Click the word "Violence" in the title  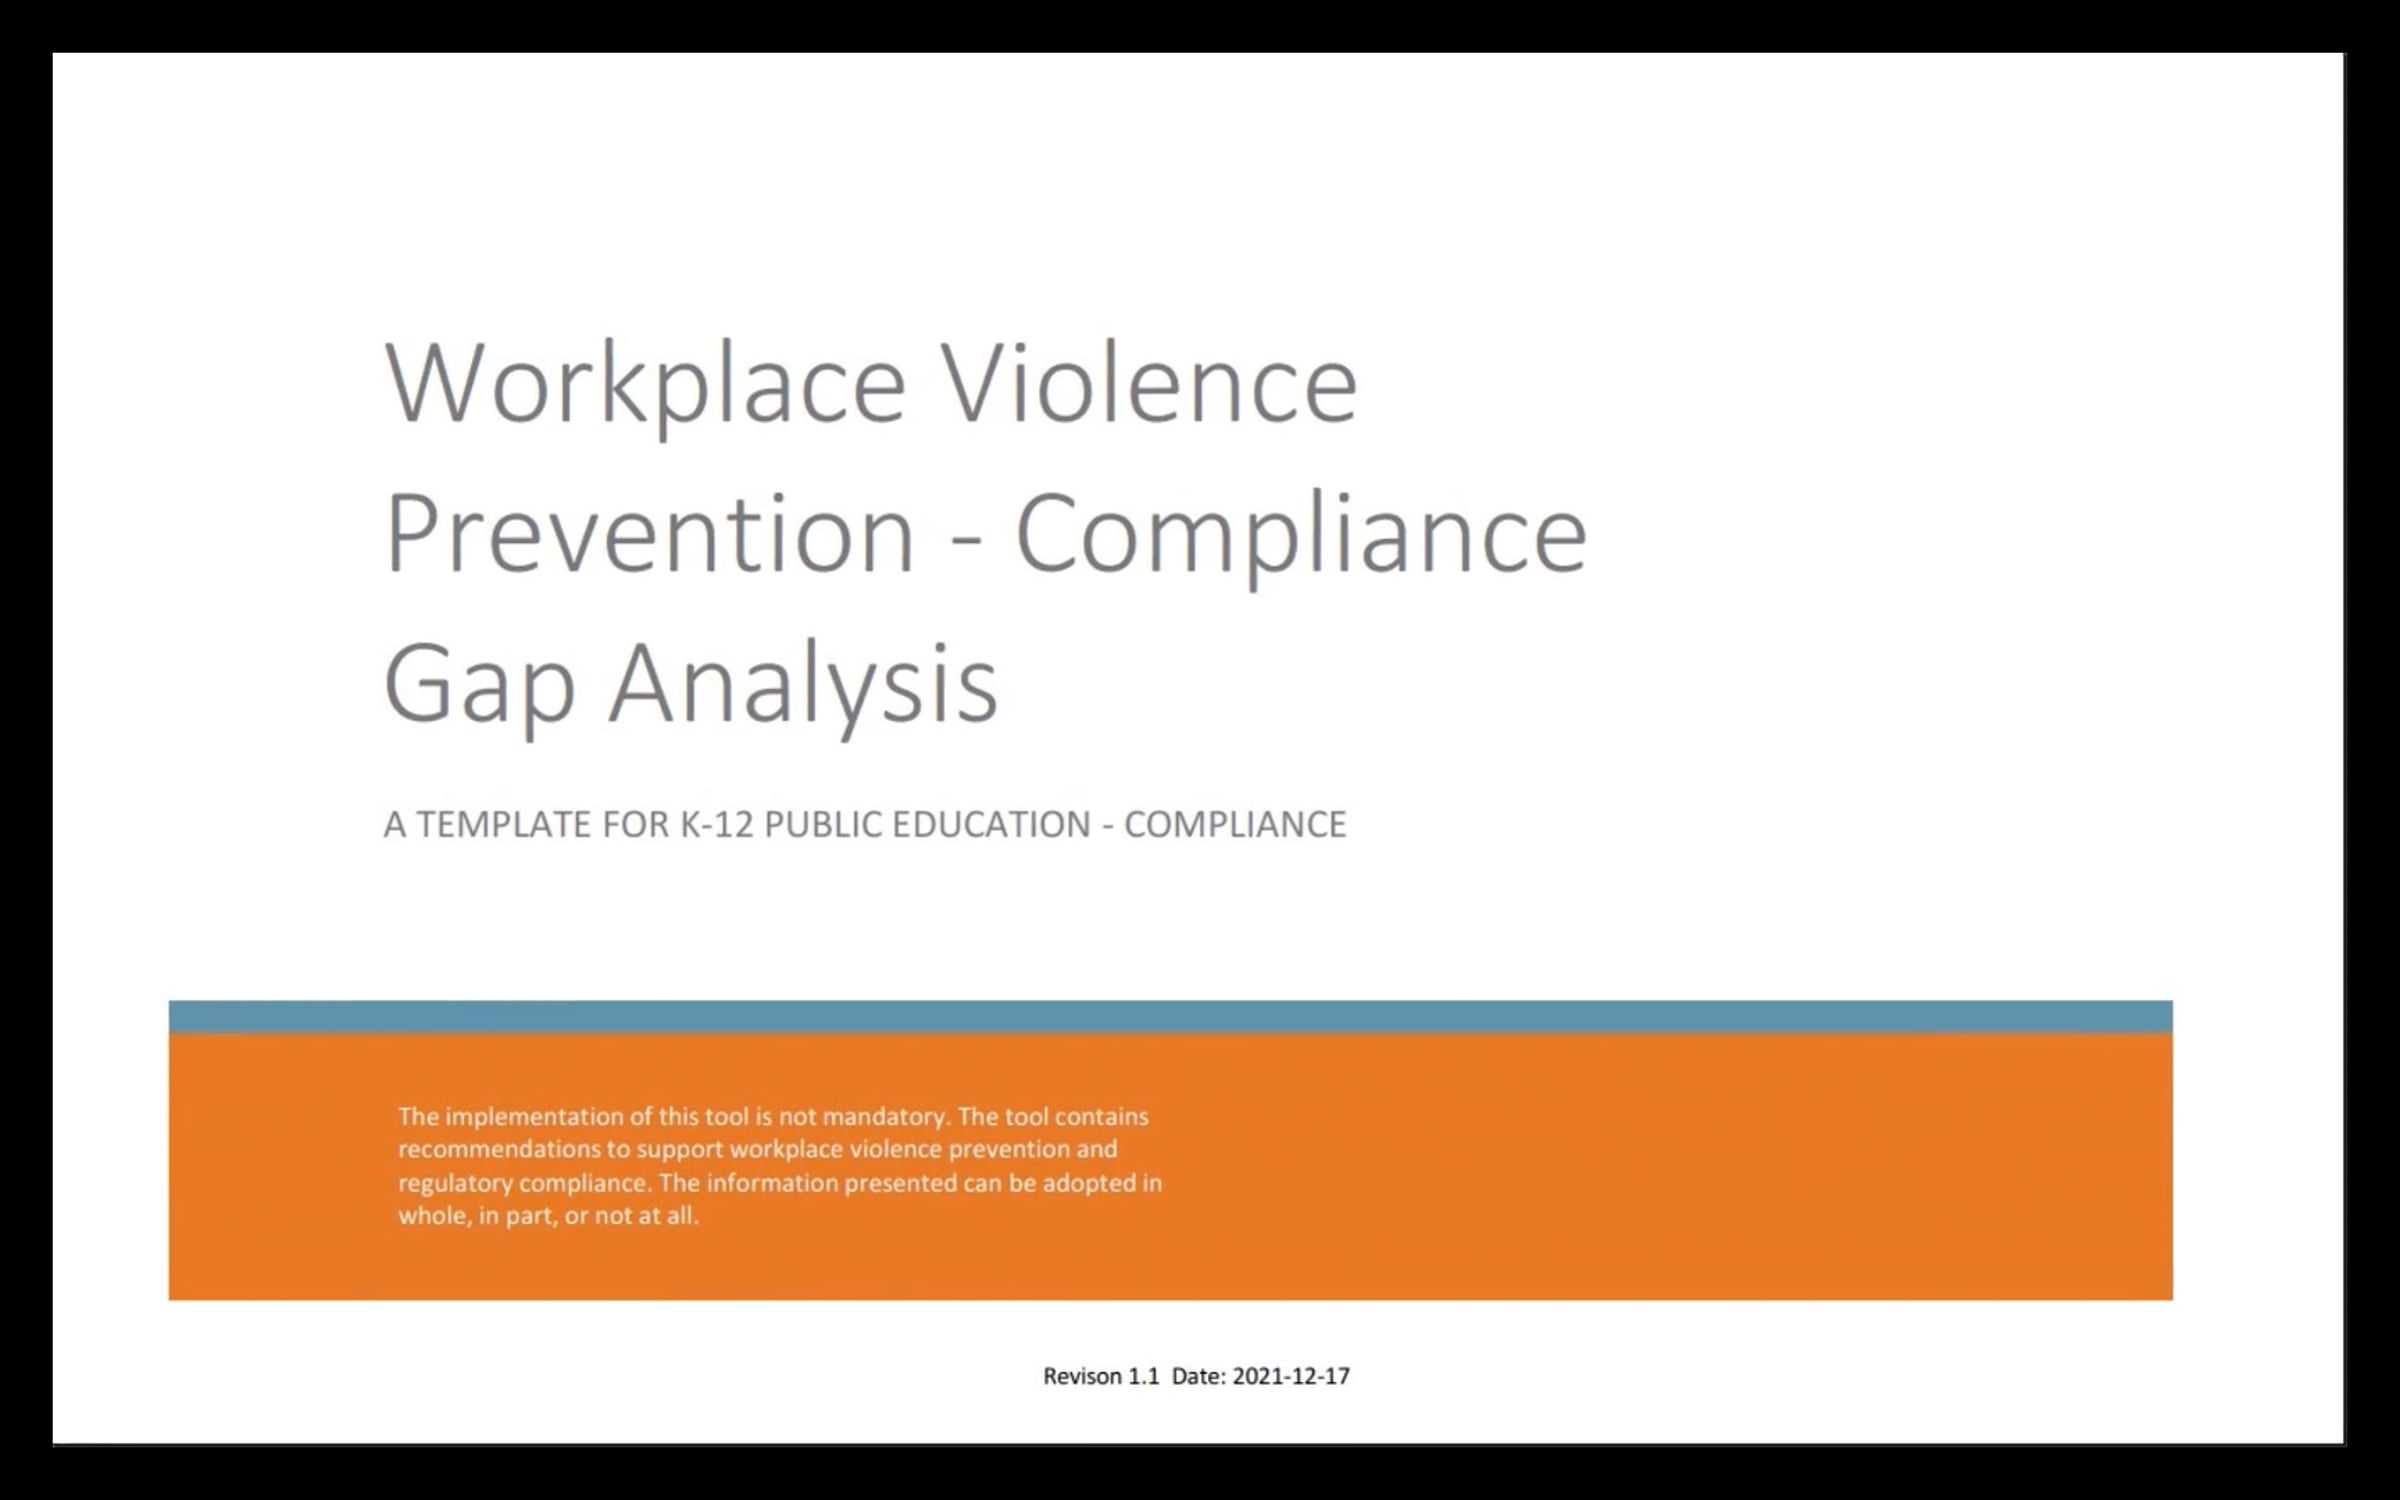pos(1151,381)
